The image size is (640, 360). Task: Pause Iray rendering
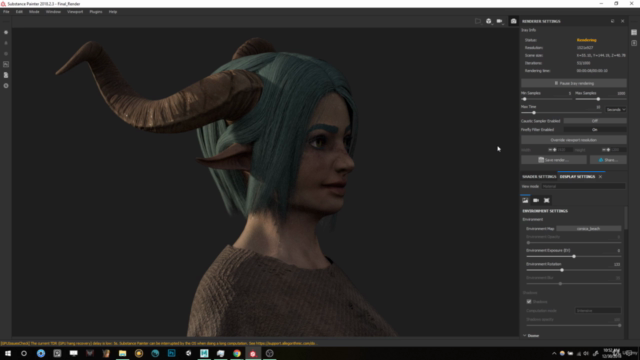pos(573,83)
